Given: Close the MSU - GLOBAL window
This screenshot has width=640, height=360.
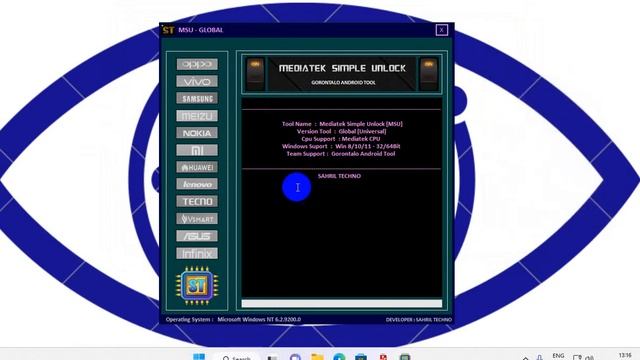Looking at the screenshot, I should coord(442,30).
